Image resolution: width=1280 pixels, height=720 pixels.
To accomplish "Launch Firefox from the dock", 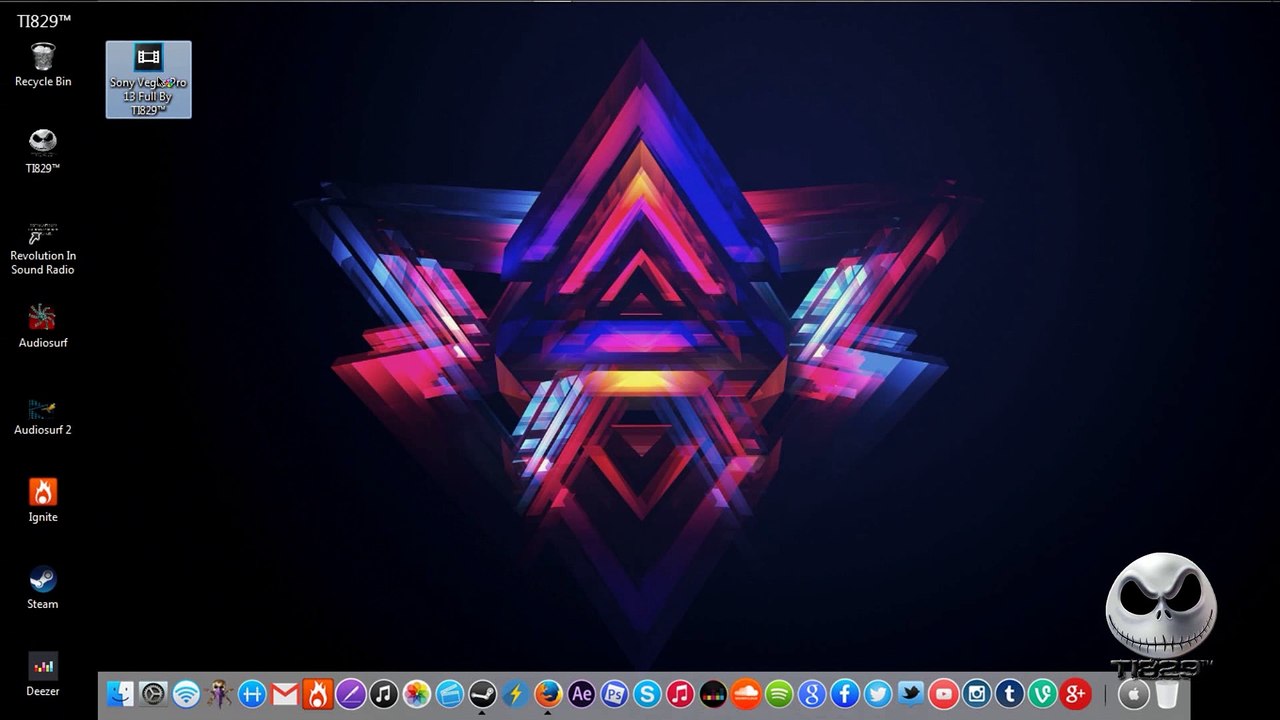I will pyautogui.click(x=549, y=694).
